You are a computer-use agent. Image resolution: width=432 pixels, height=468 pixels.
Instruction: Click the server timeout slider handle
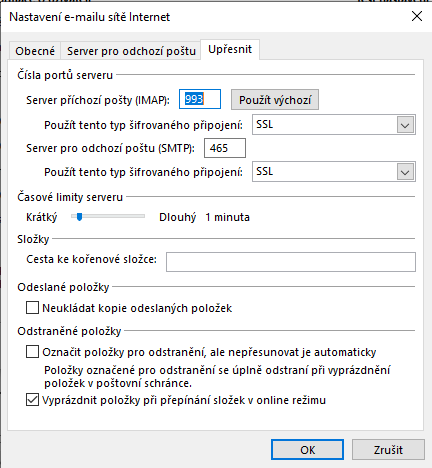(x=79, y=217)
